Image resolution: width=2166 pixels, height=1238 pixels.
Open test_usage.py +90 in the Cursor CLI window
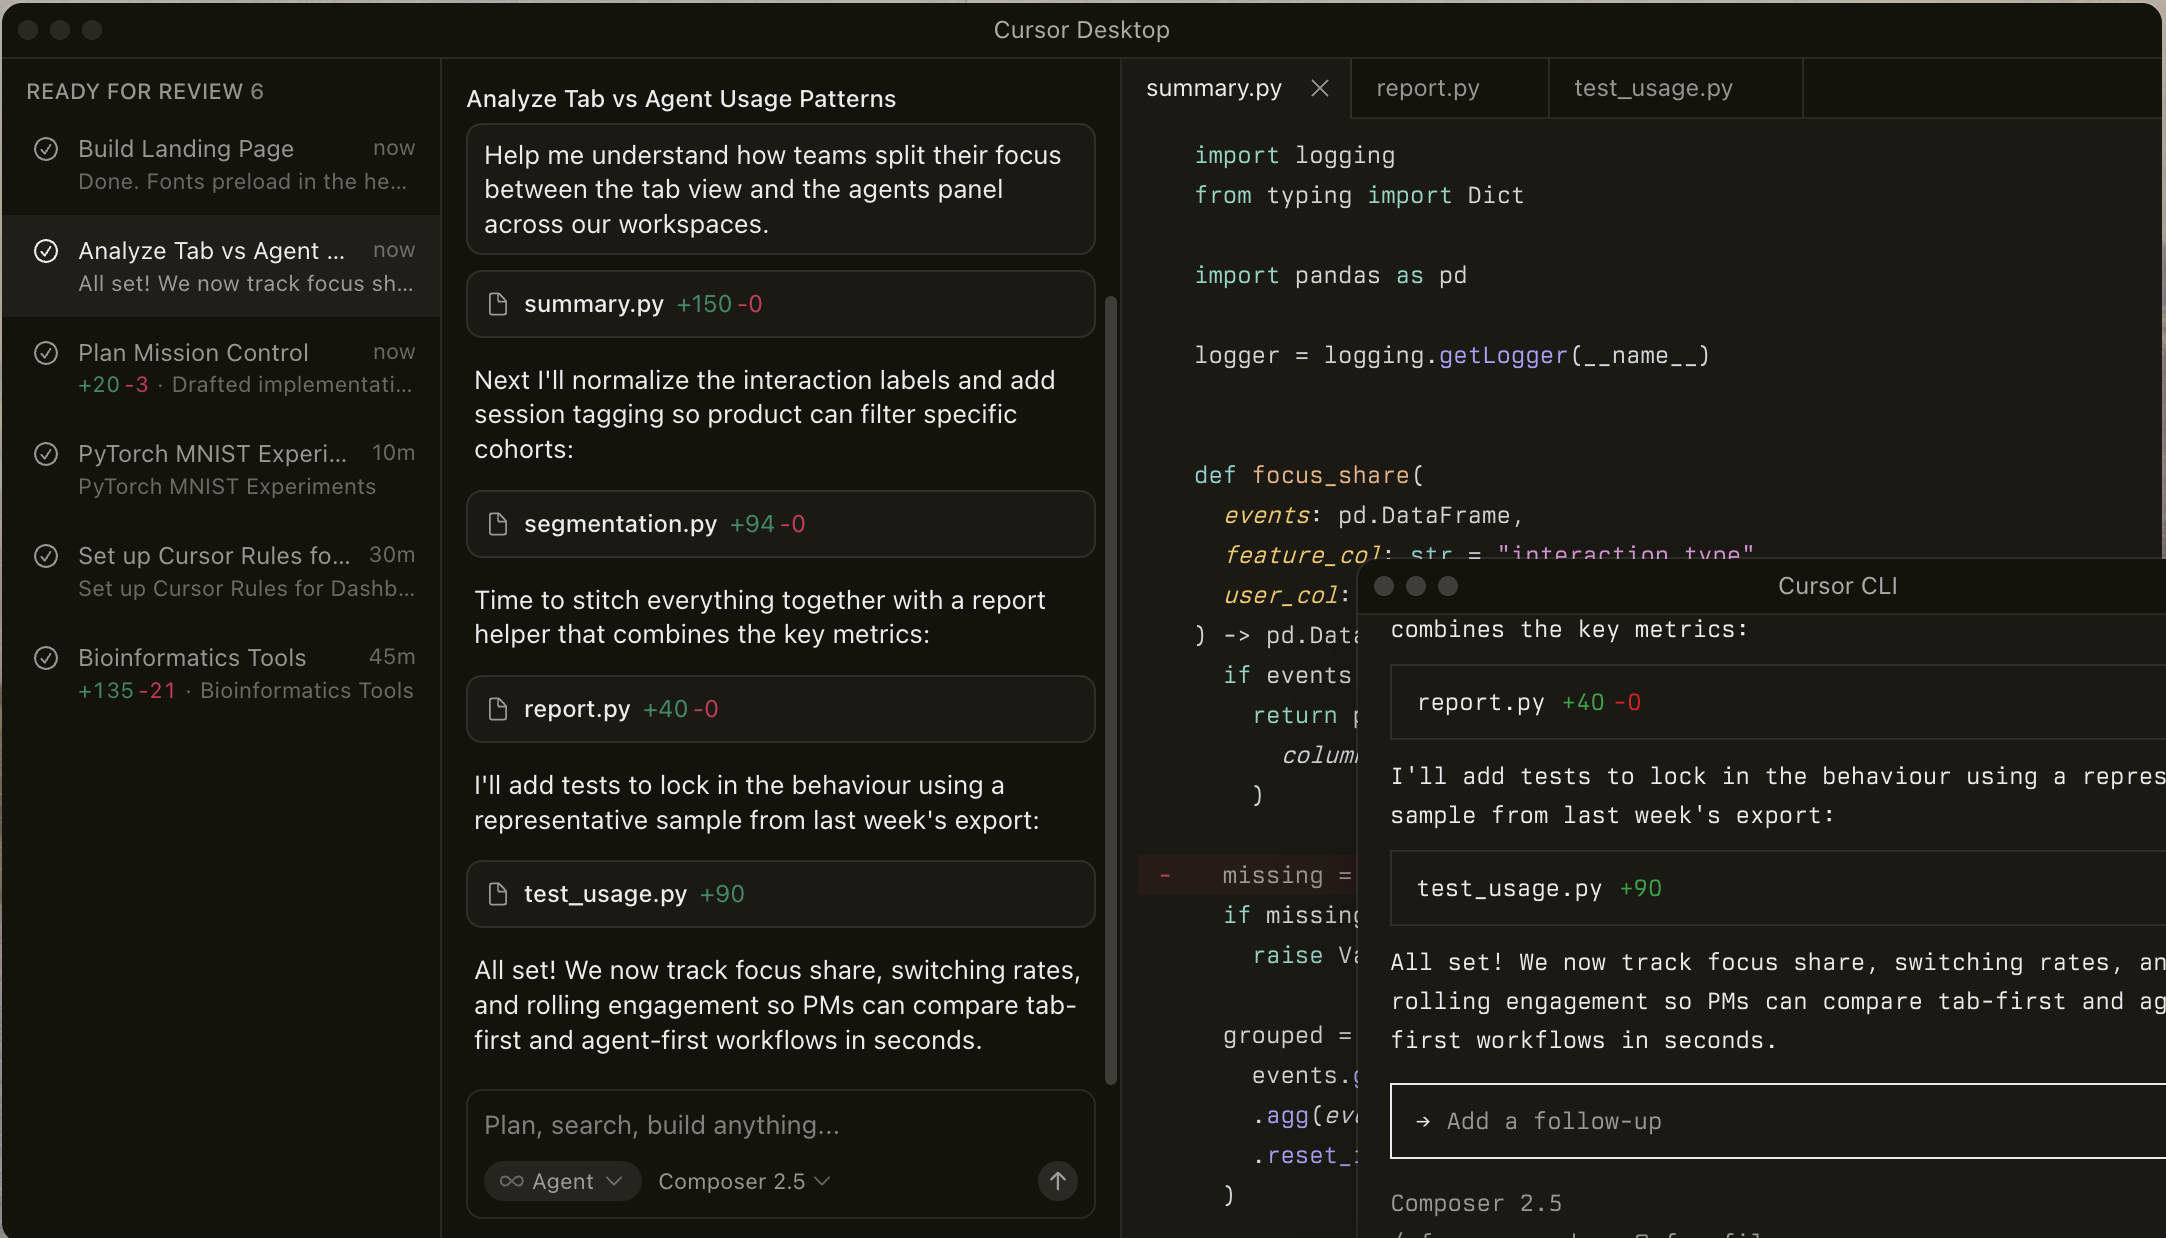click(1777, 888)
